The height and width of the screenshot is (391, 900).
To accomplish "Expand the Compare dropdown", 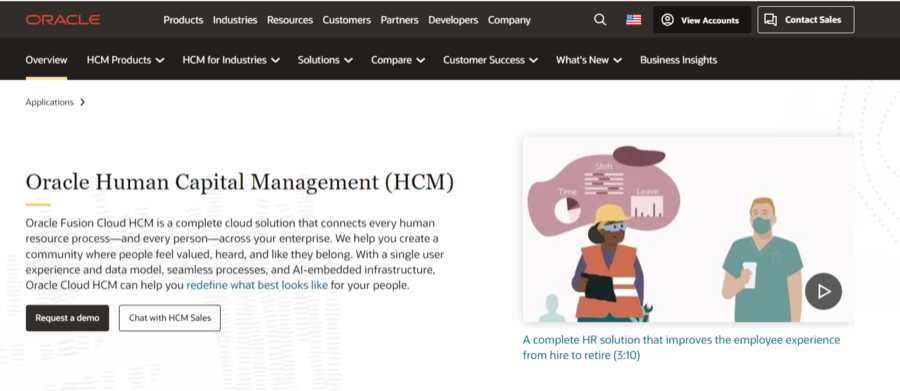I will point(398,60).
